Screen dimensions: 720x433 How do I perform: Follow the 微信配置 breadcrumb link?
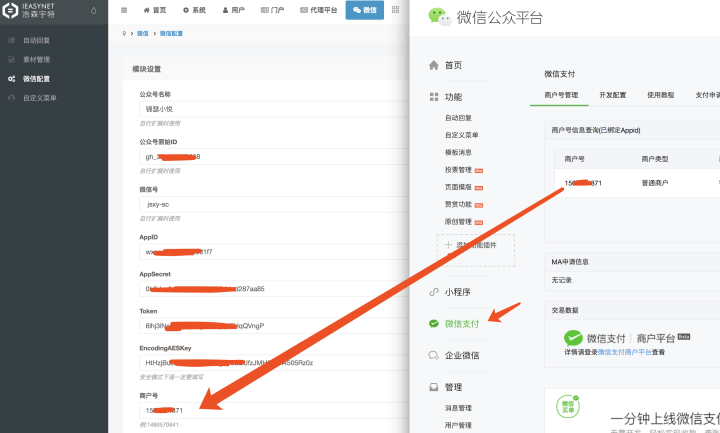[x=171, y=34]
